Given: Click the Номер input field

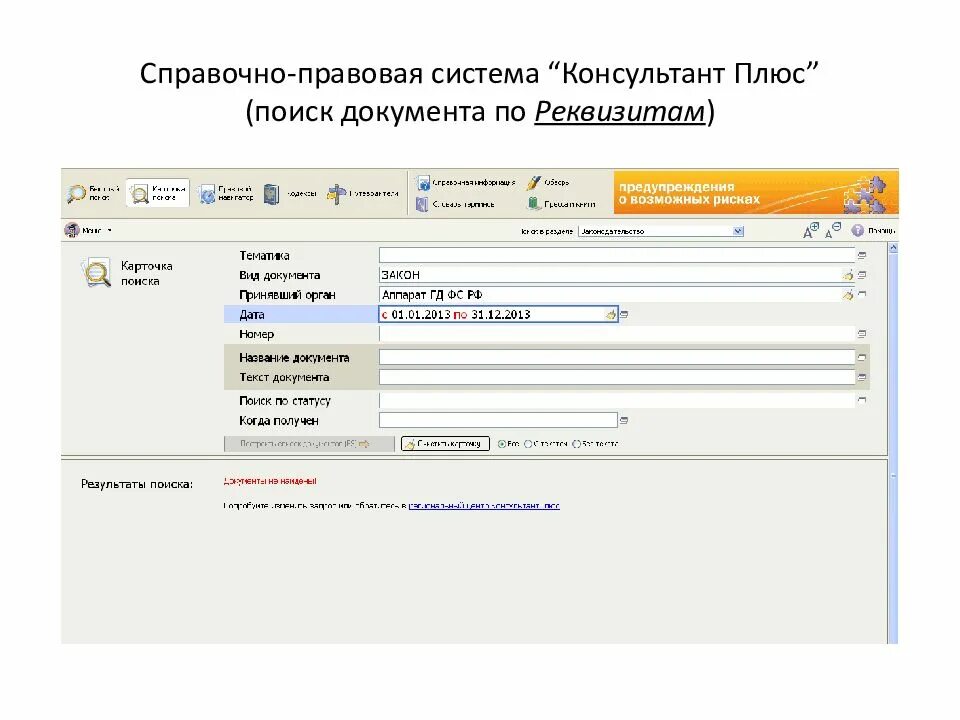Looking at the screenshot, I should point(617,334).
